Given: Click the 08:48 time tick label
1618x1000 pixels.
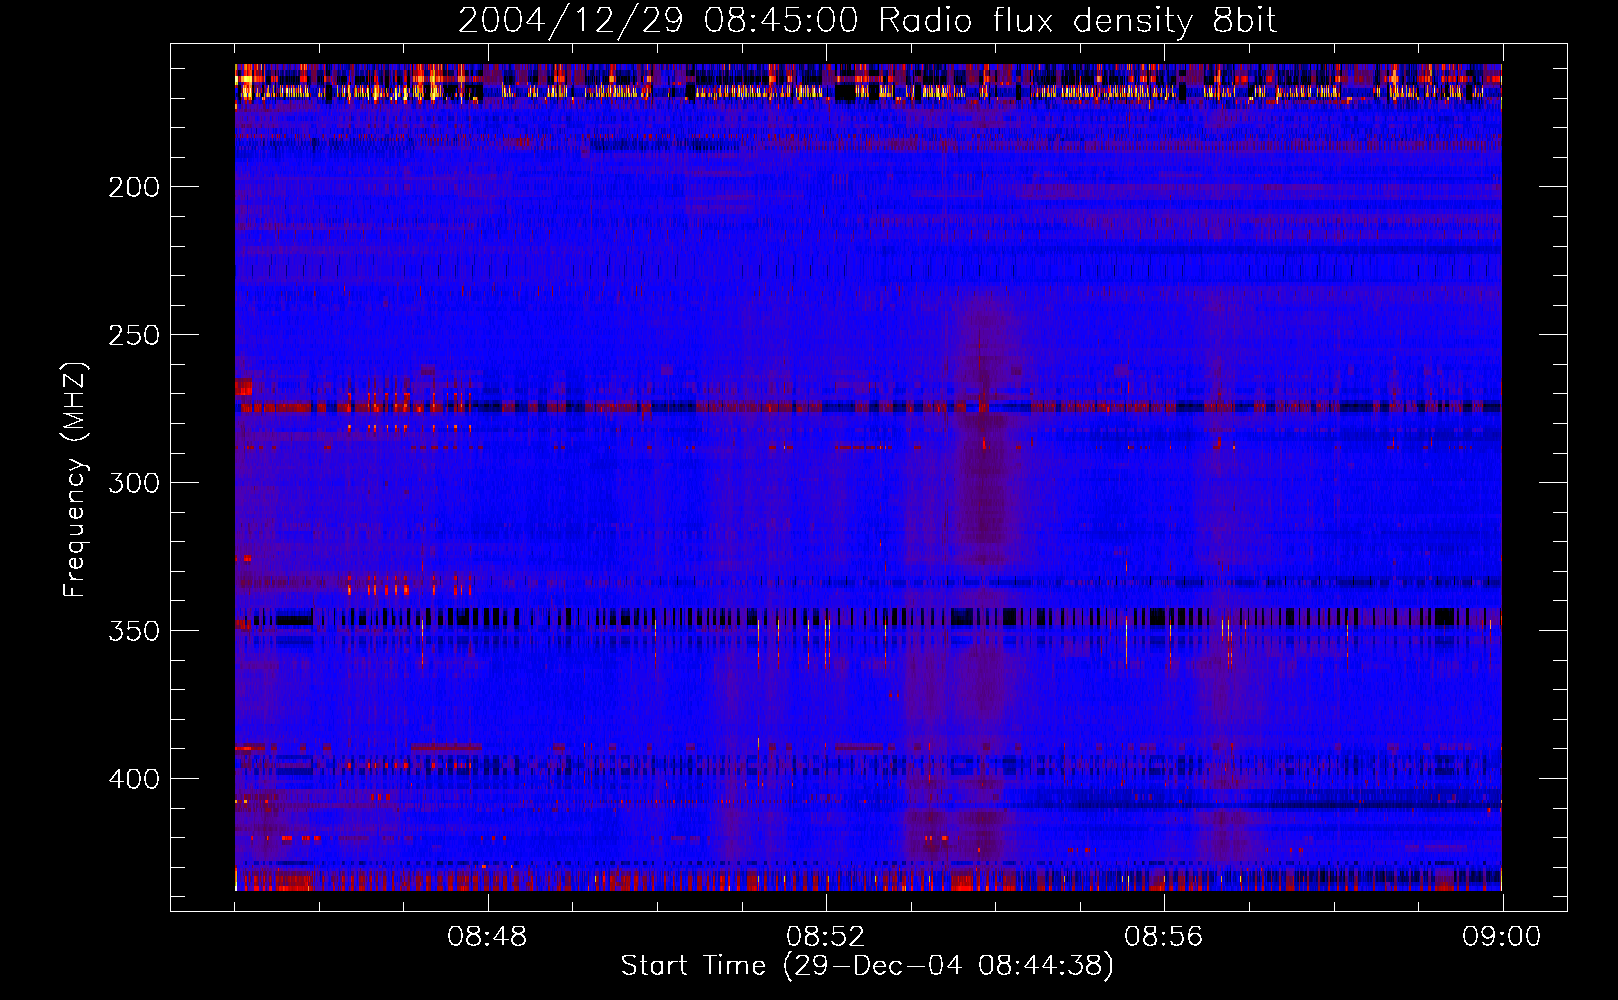Looking at the screenshot, I should click(x=488, y=937).
